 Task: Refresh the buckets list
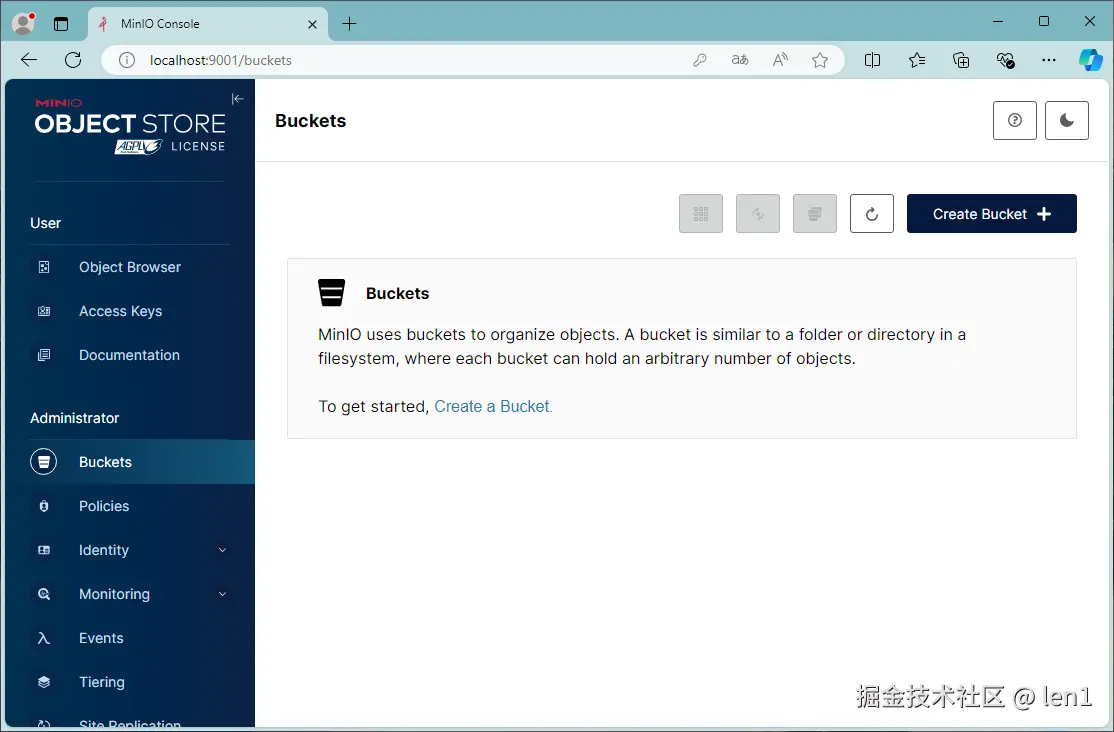tap(872, 213)
